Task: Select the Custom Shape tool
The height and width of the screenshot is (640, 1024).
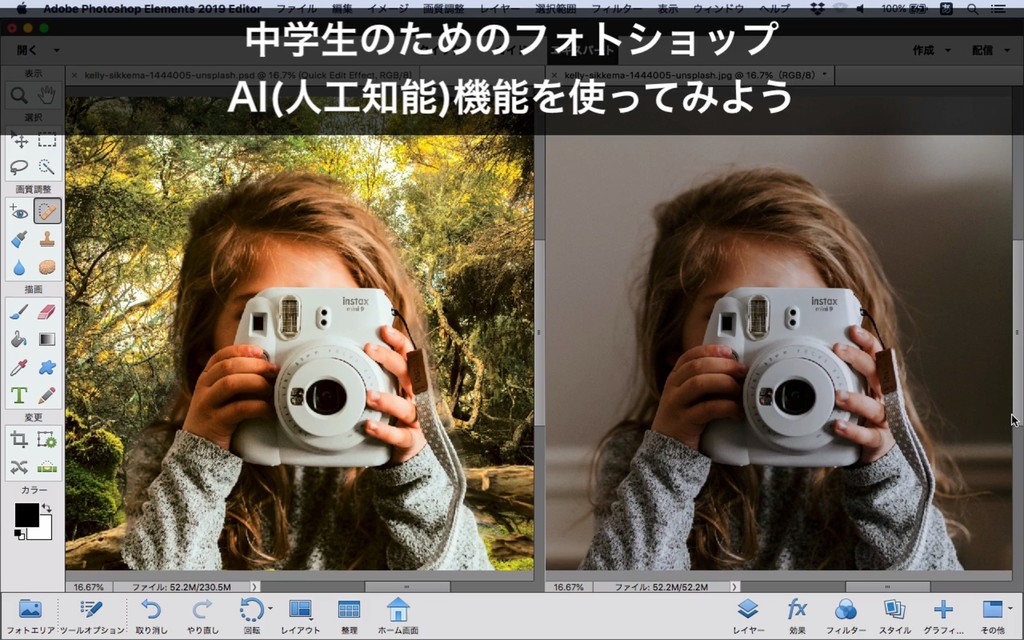Action: 46,367
